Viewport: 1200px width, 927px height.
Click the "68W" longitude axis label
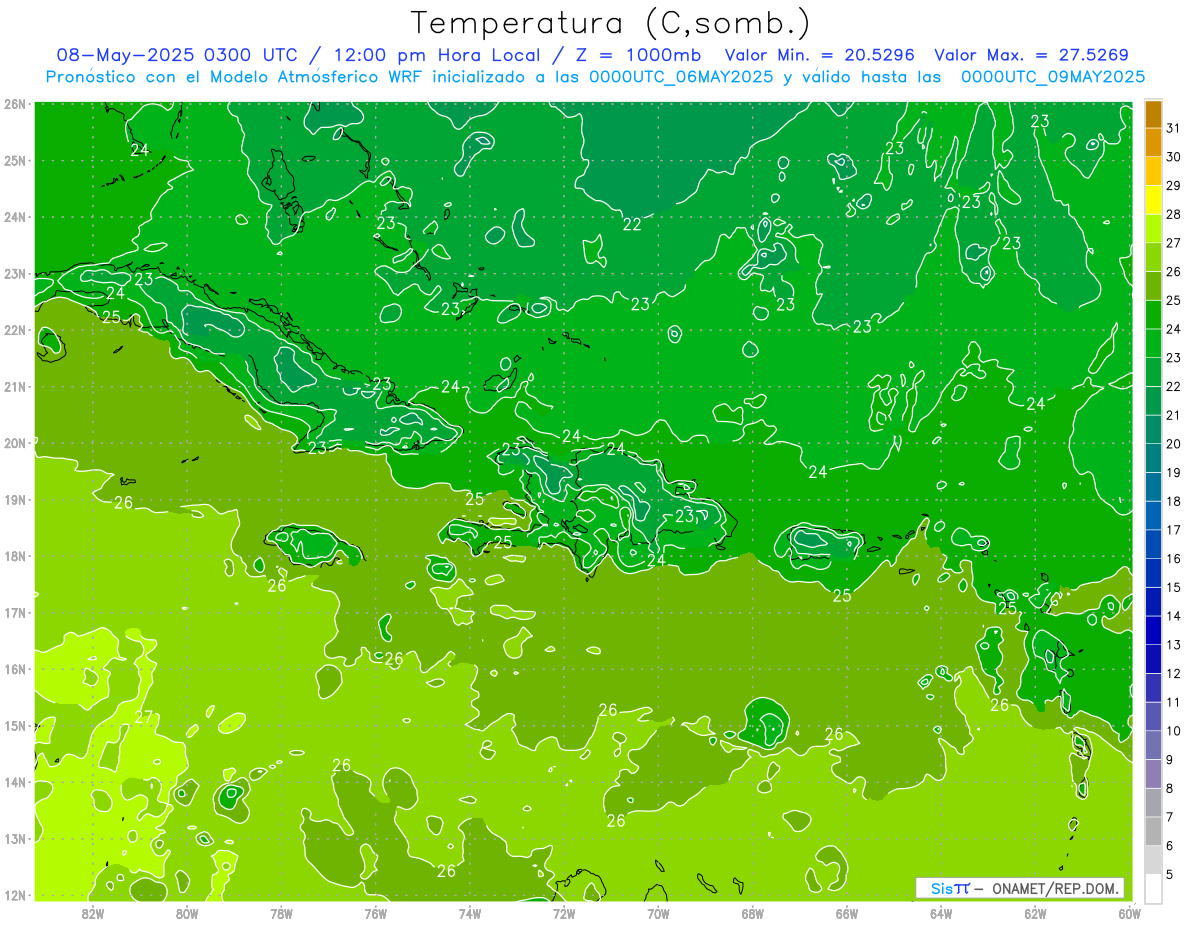(x=753, y=913)
